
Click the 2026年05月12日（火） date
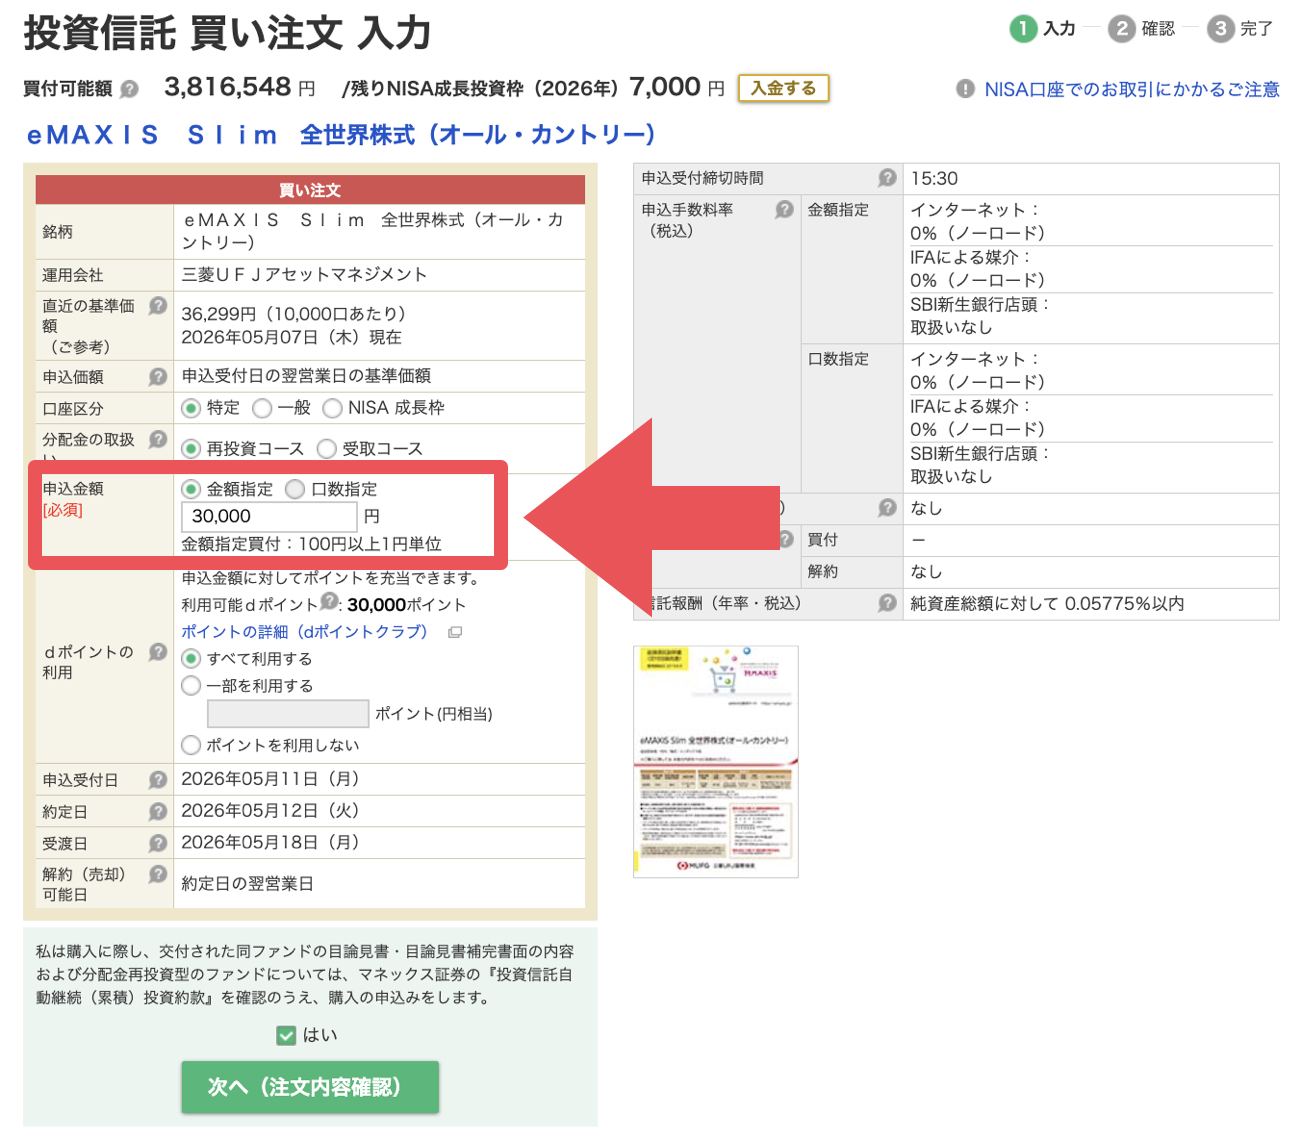point(270,811)
